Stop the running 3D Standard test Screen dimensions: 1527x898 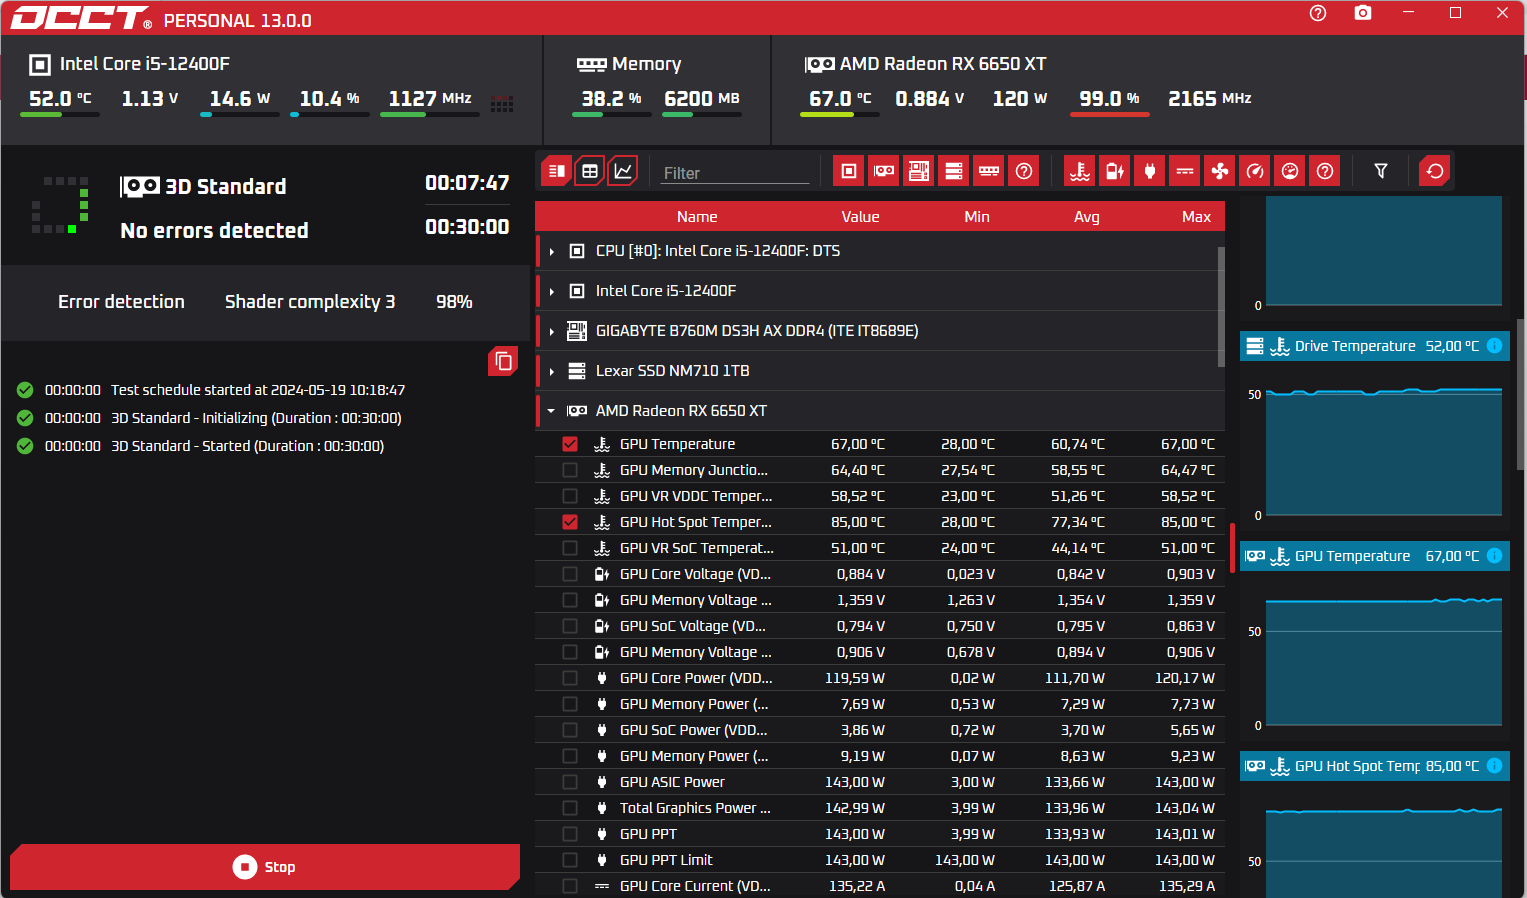point(265,867)
